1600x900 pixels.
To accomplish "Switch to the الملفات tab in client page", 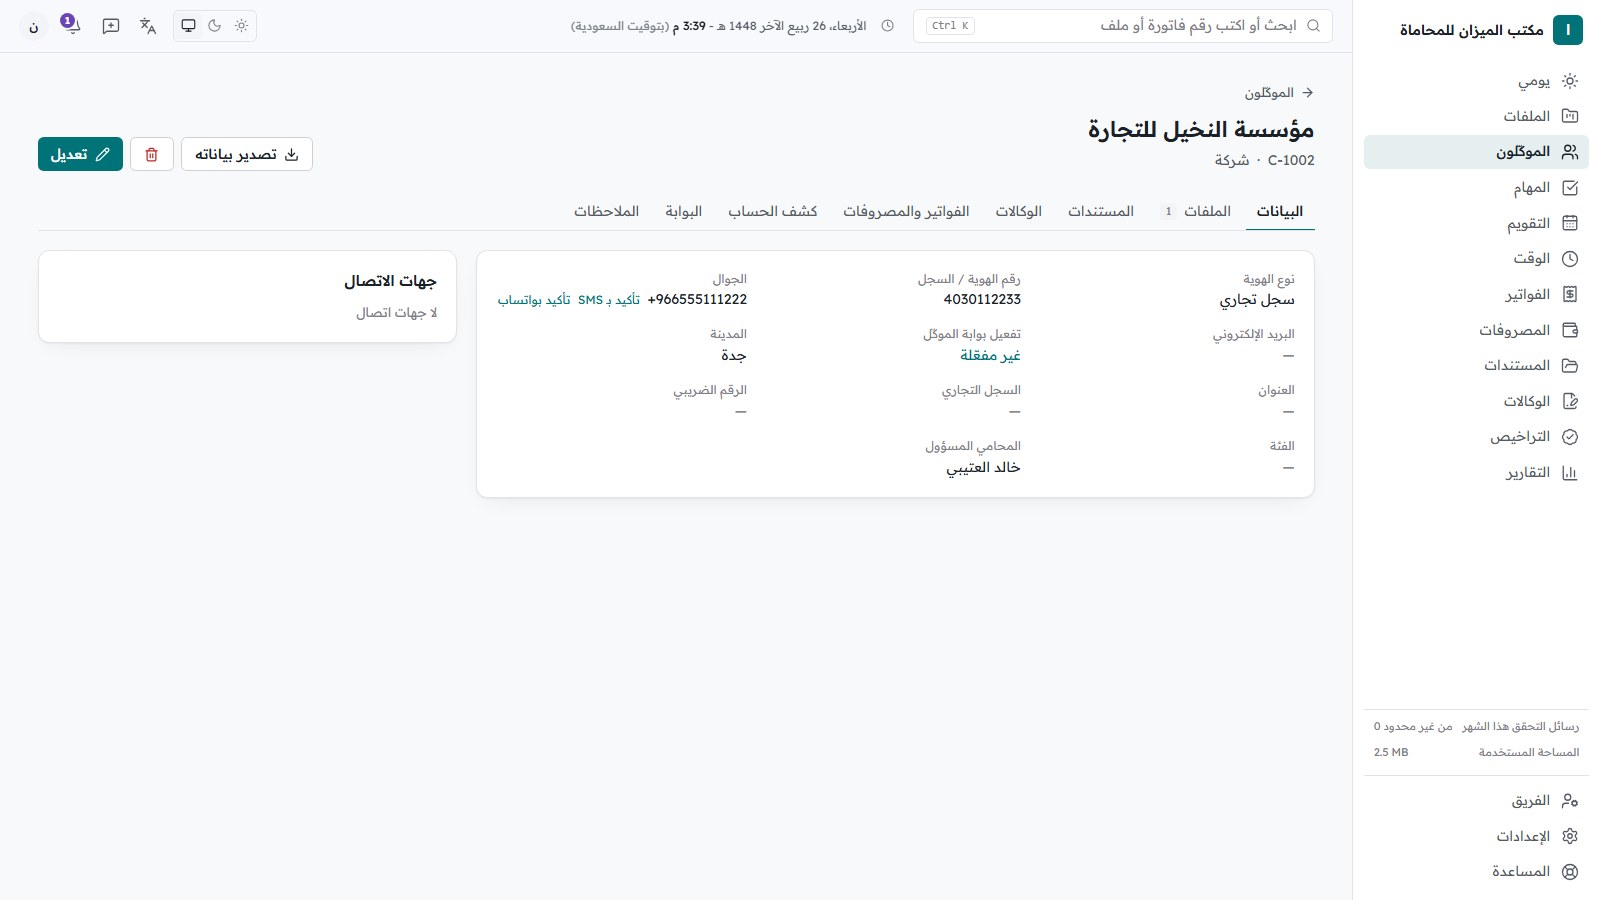I will point(1197,211).
